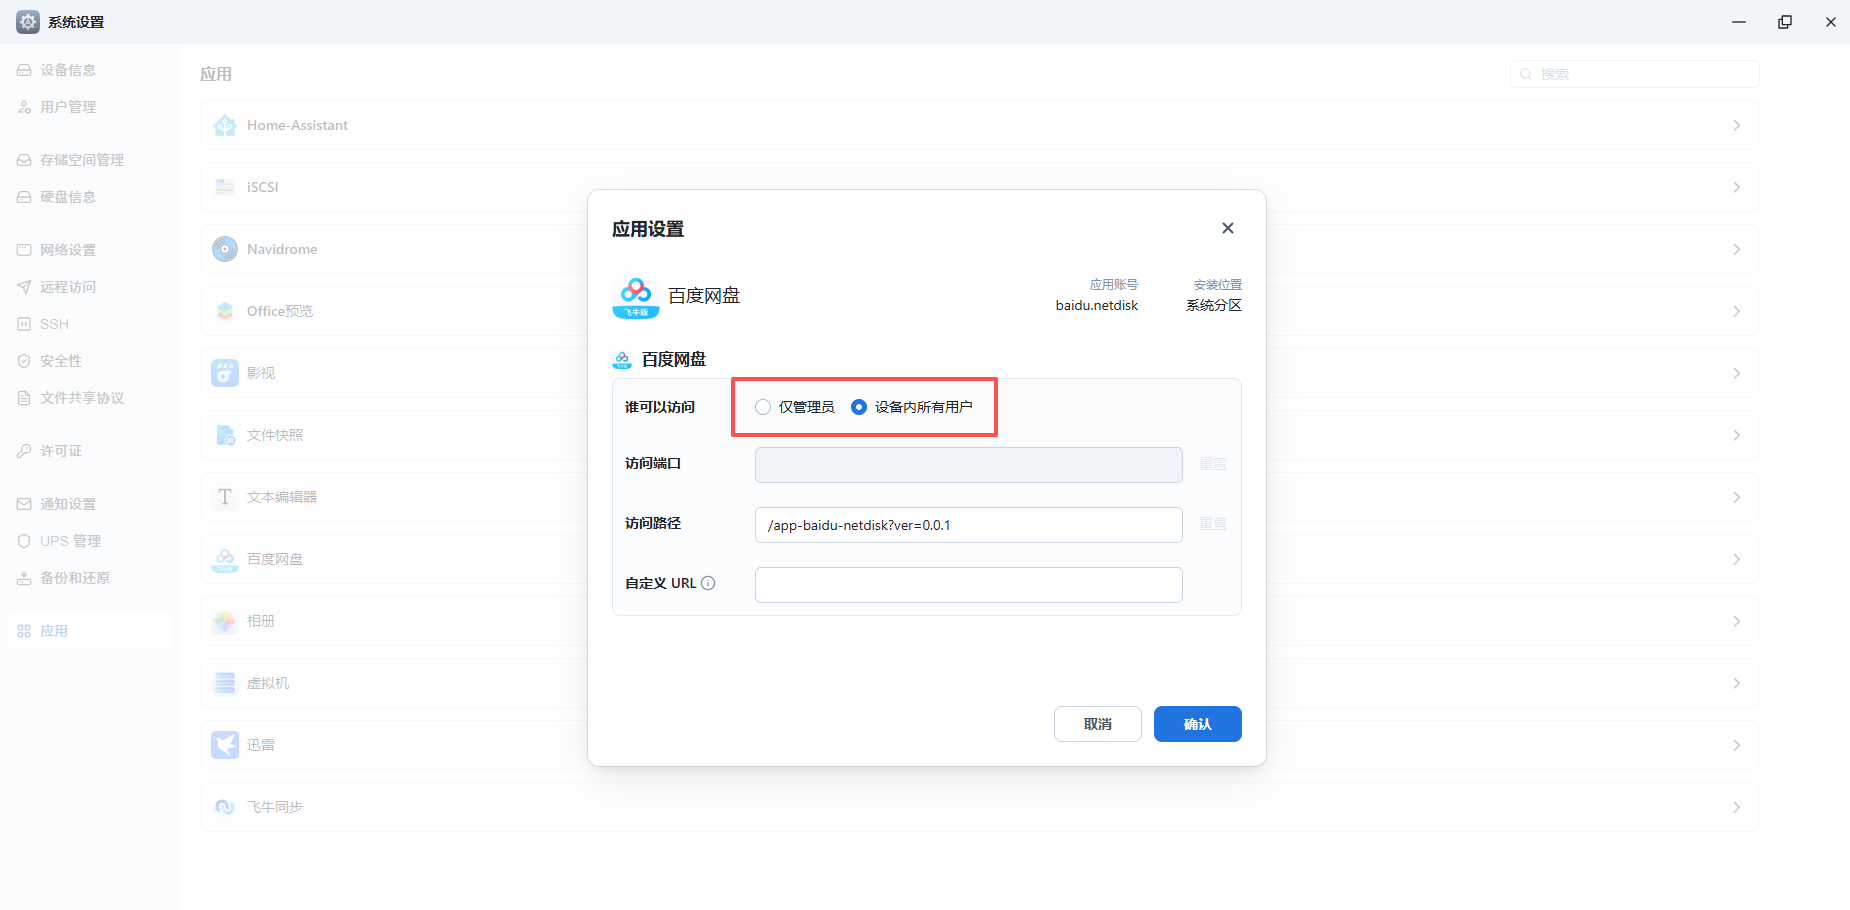Maximize the 系统设置 window

(1785, 22)
